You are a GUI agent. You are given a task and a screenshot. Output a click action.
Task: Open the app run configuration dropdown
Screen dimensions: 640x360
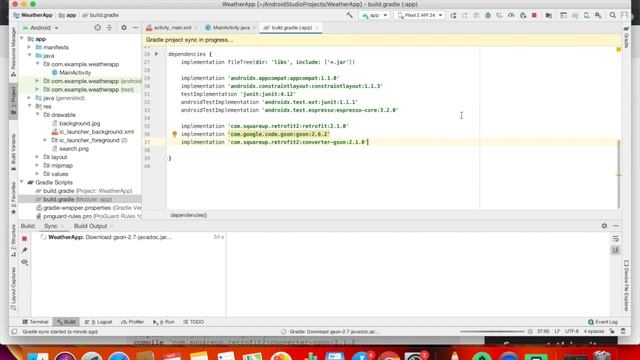374,15
